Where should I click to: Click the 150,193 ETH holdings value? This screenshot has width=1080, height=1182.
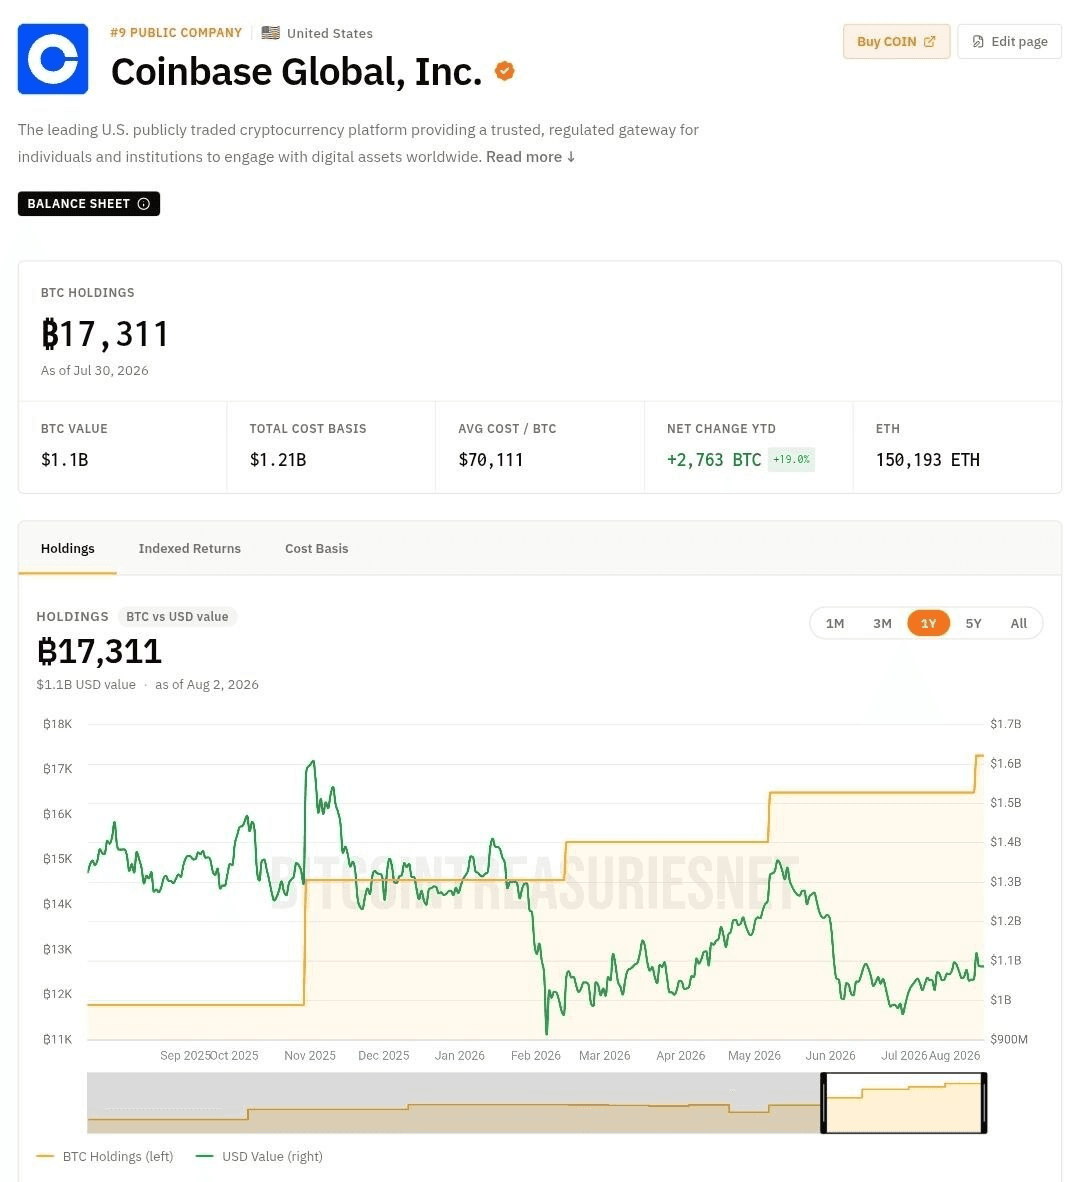[928, 459]
